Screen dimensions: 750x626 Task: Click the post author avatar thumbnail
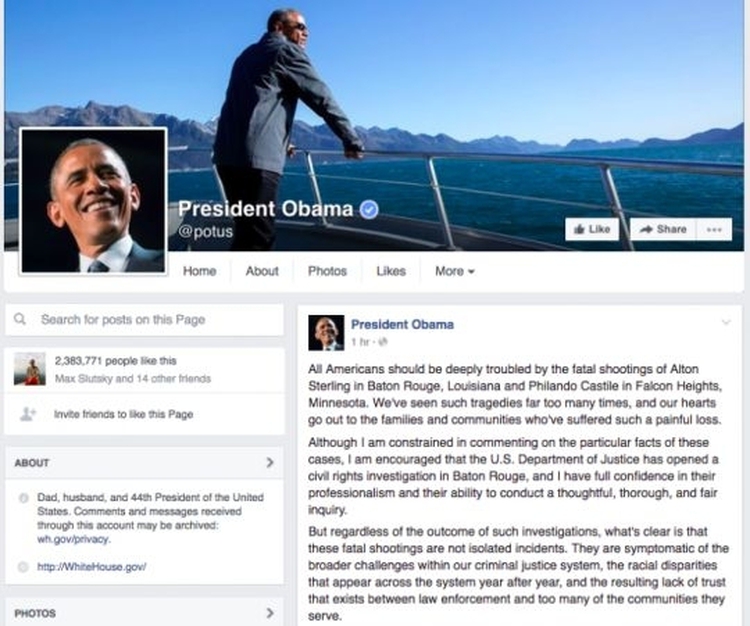click(326, 333)
